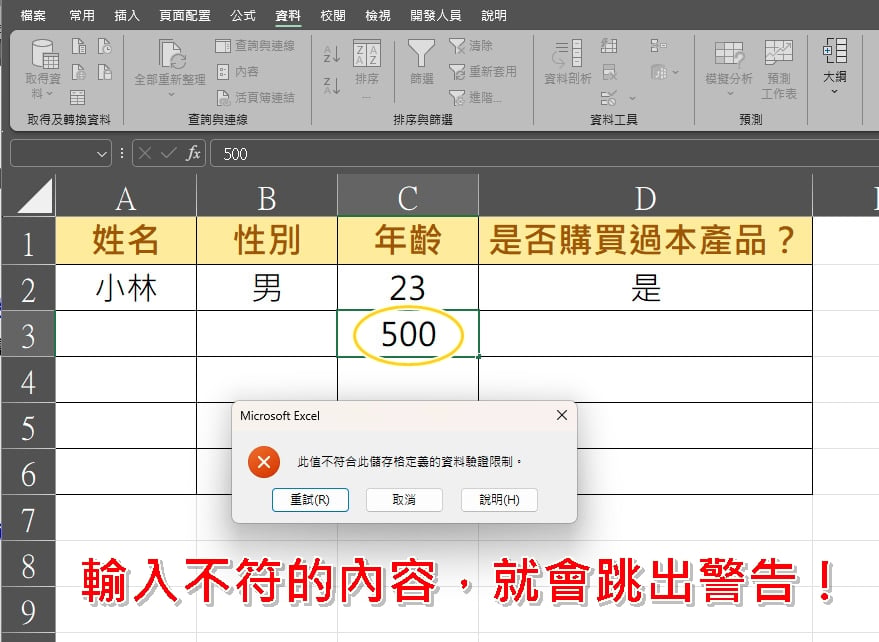Select column header B

(x=267, y=197)
